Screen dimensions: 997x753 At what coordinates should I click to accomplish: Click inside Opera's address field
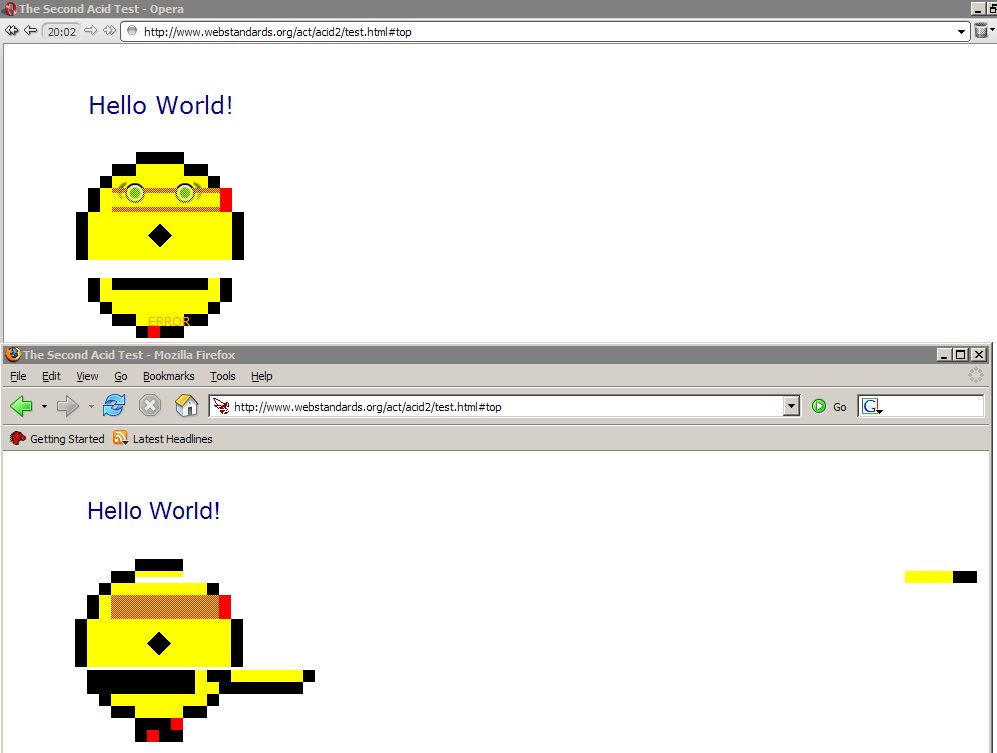tap(547, 32)
